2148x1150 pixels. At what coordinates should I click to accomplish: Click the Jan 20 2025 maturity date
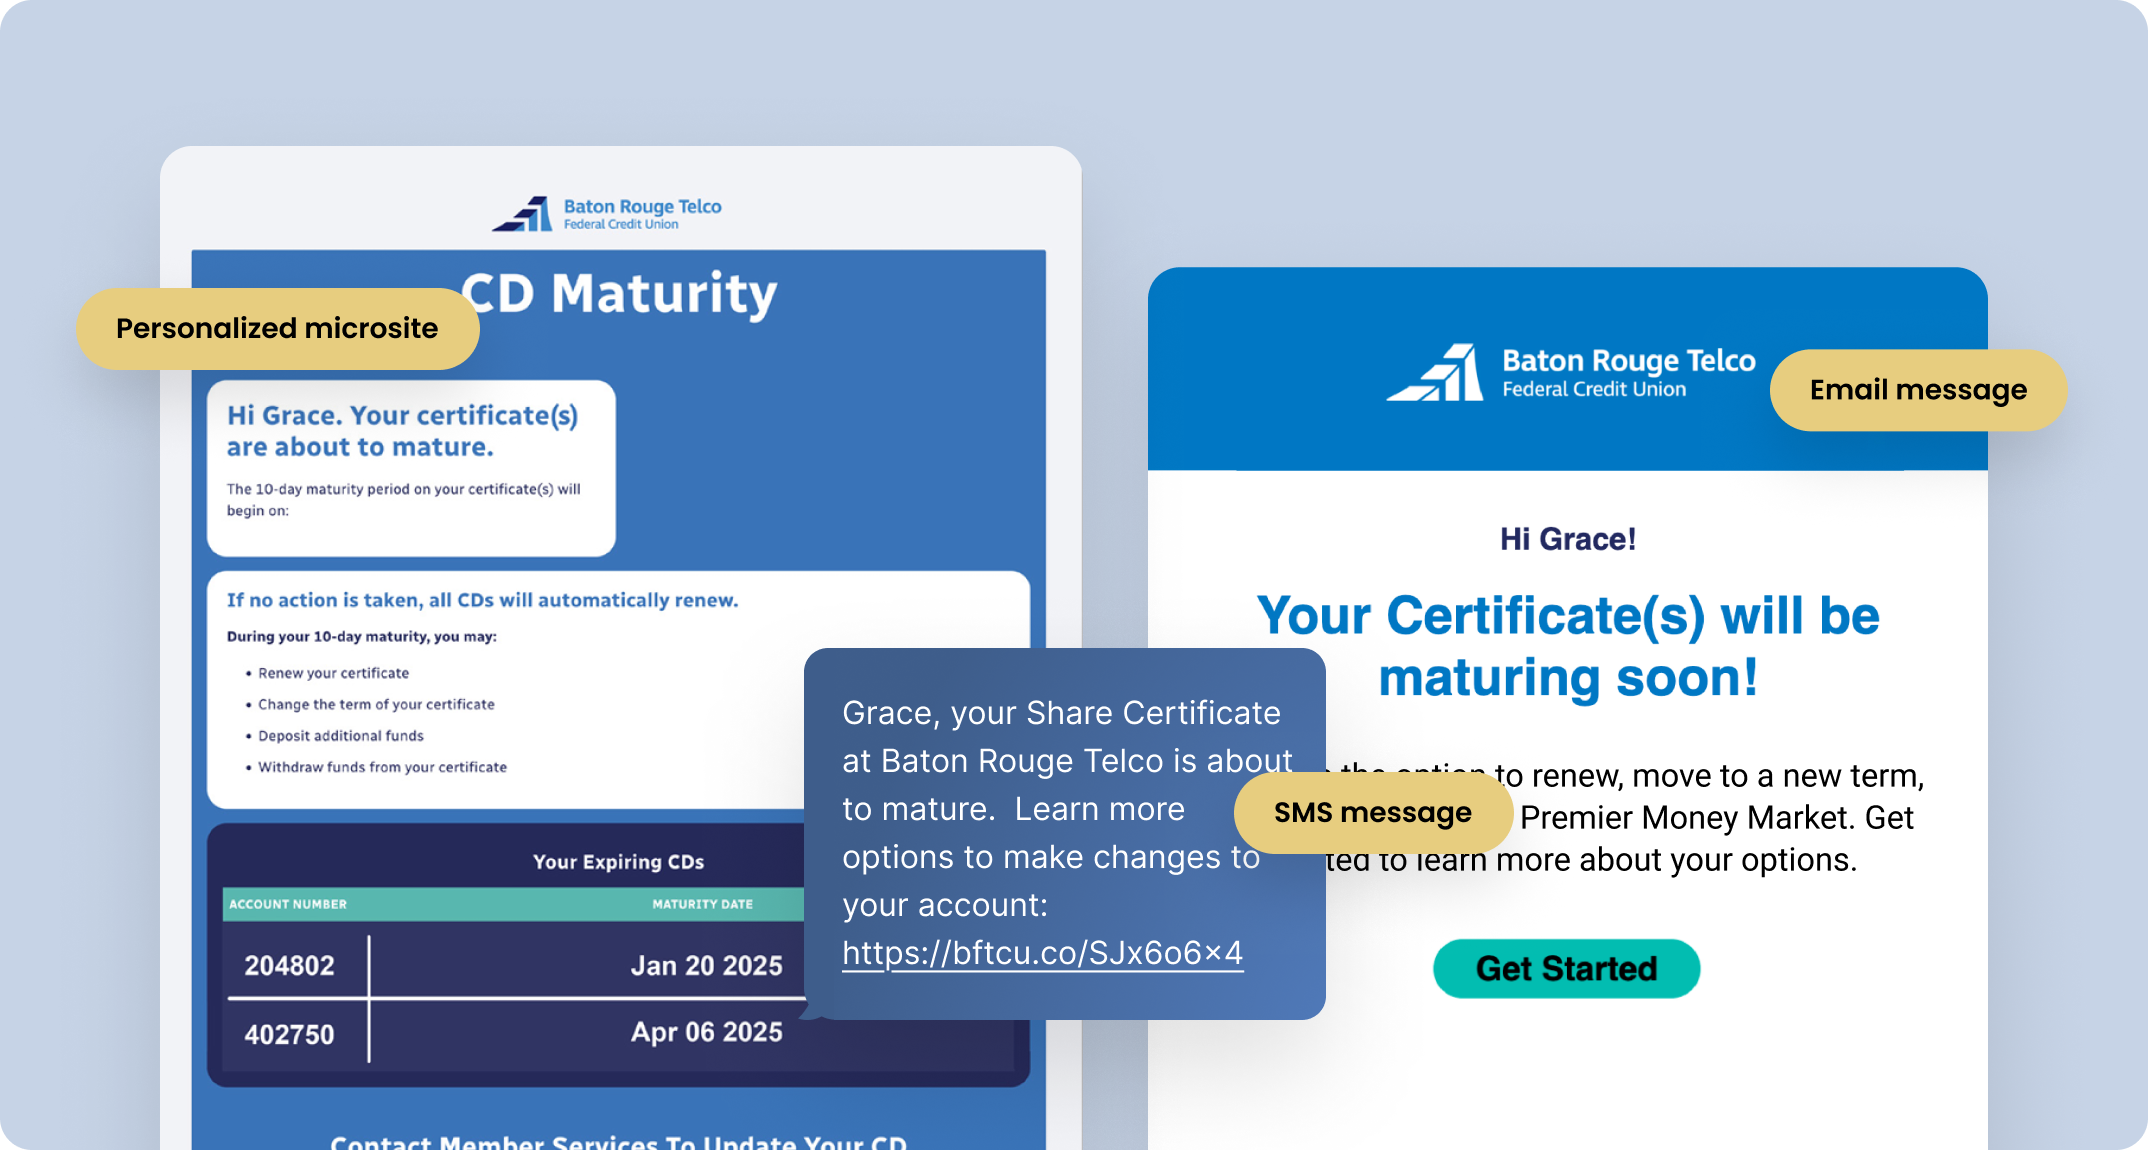pos(706,966)
